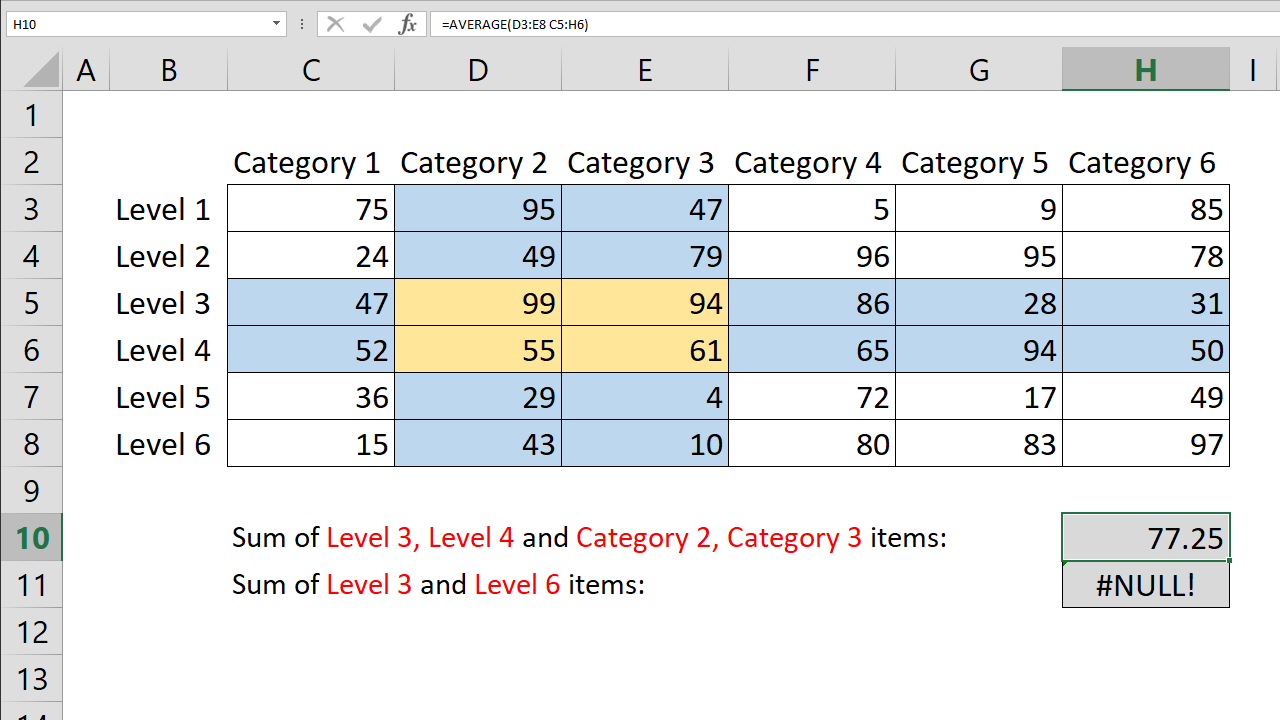This screenshot has height=720, width=1280.
Task: Click the ellipsis beside the Name Box
Action: coord(301,24)
